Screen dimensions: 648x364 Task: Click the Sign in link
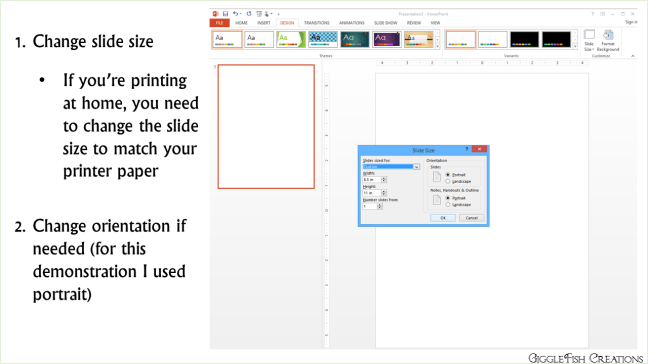(631, 22)
